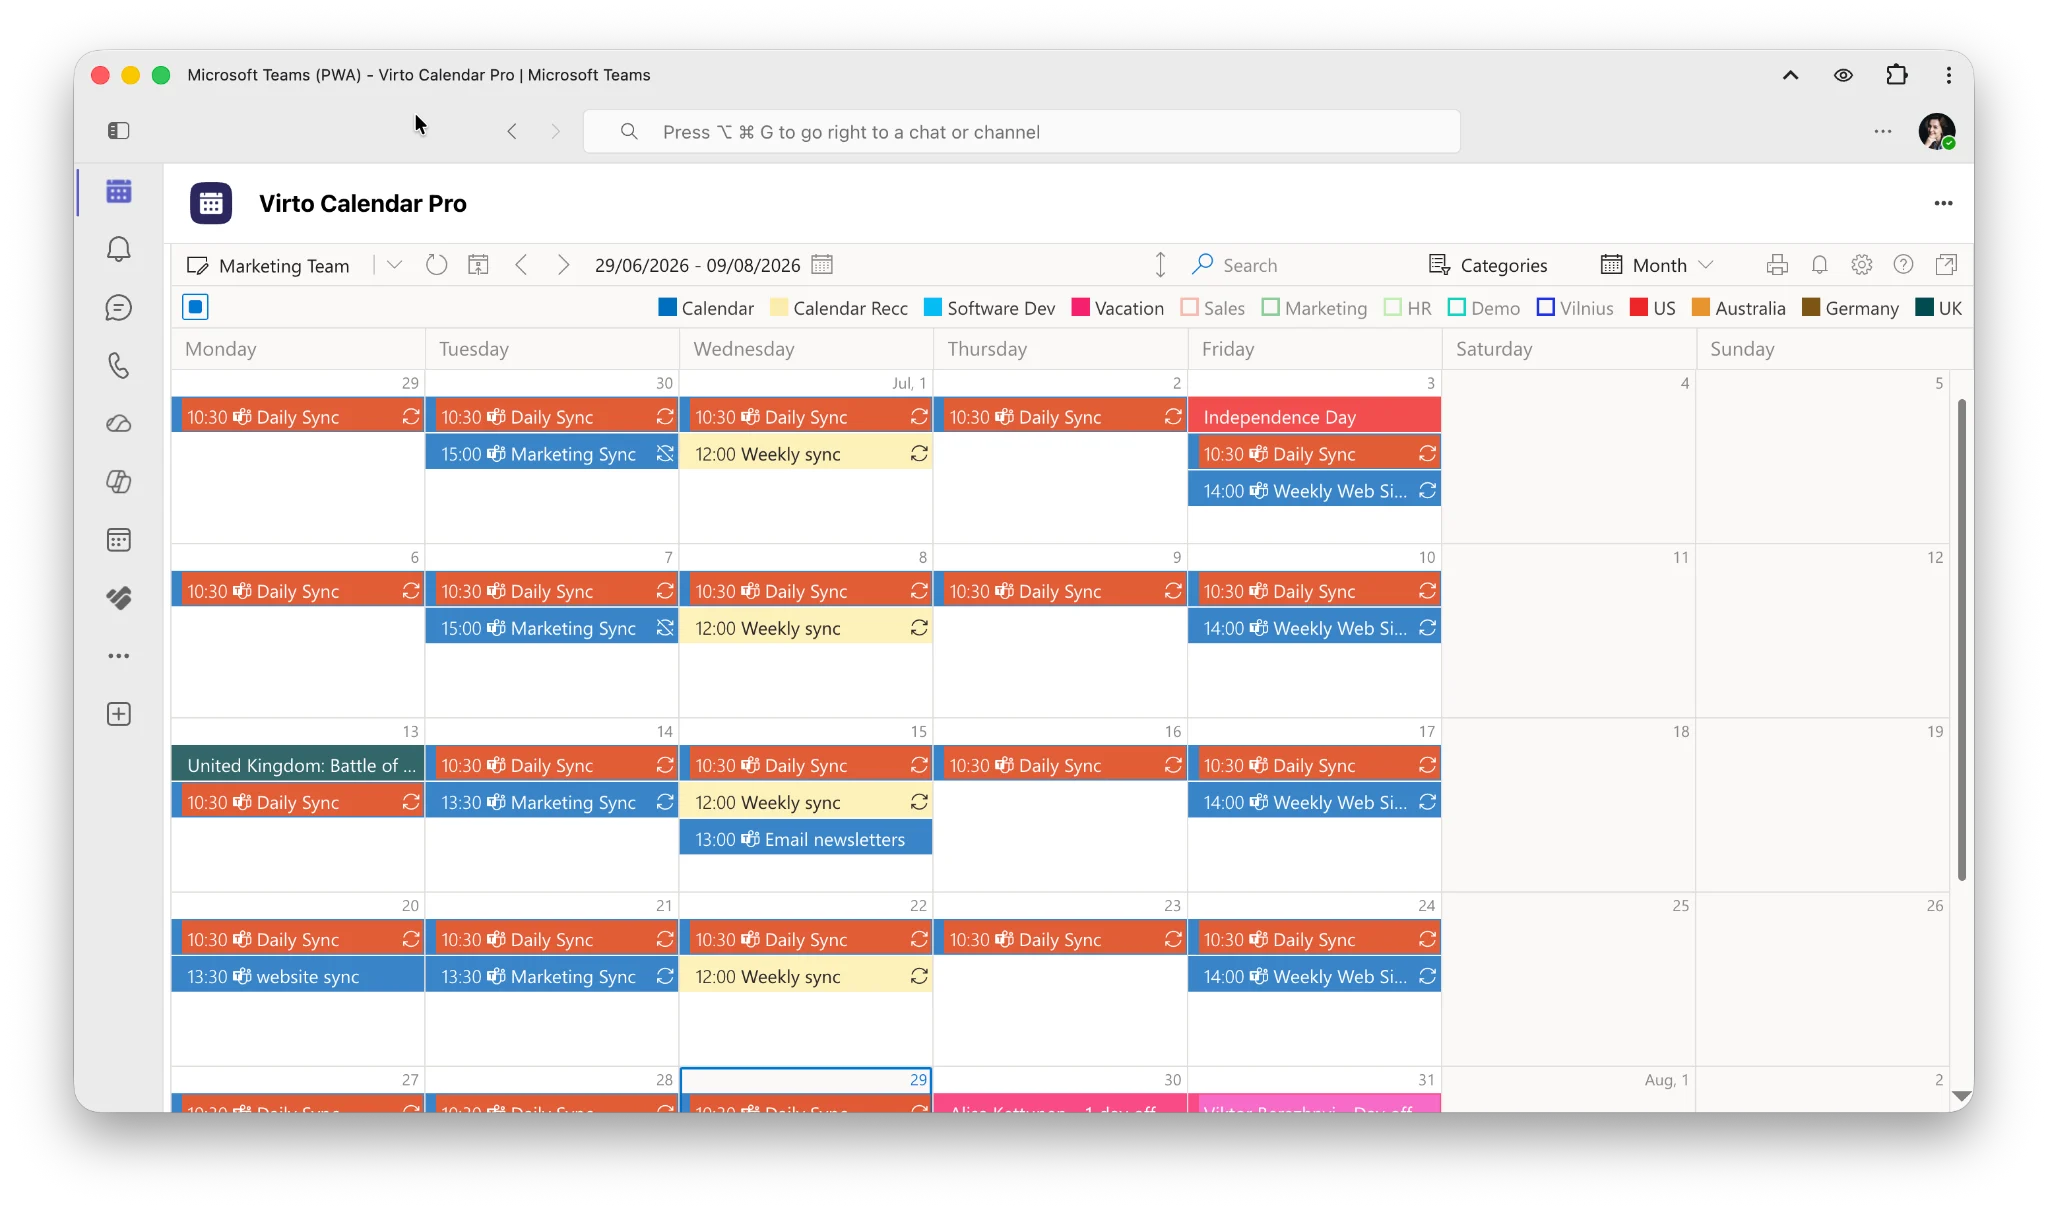Go back in Teams history

512,131
